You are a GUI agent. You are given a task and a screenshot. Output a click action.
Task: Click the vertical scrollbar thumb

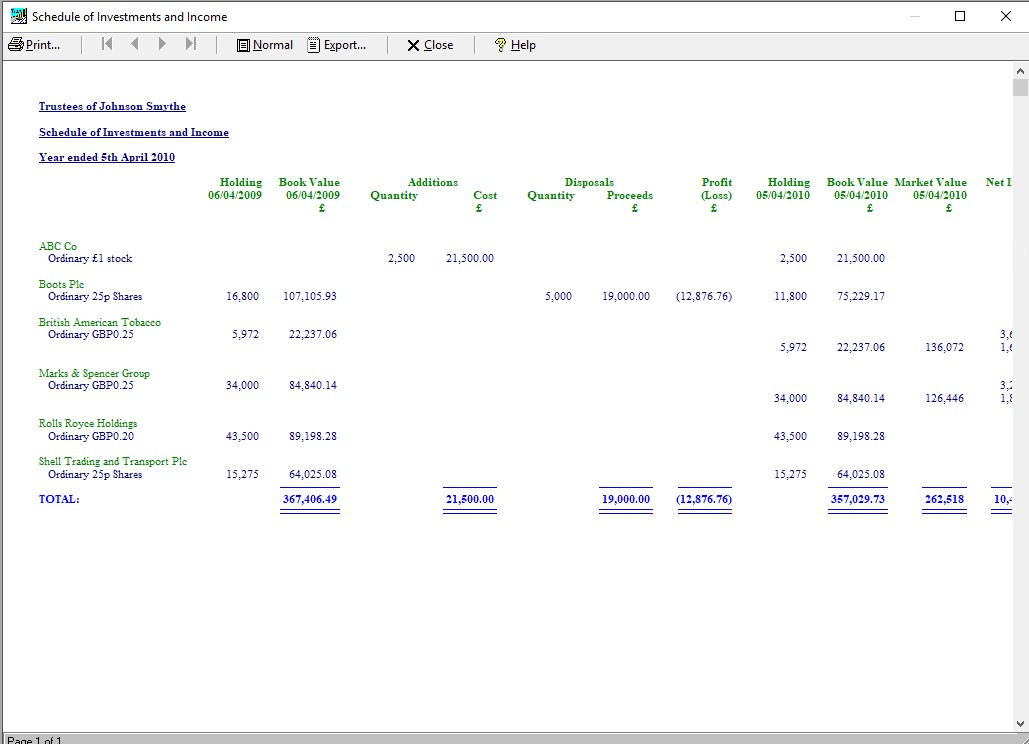(1020, 88)
